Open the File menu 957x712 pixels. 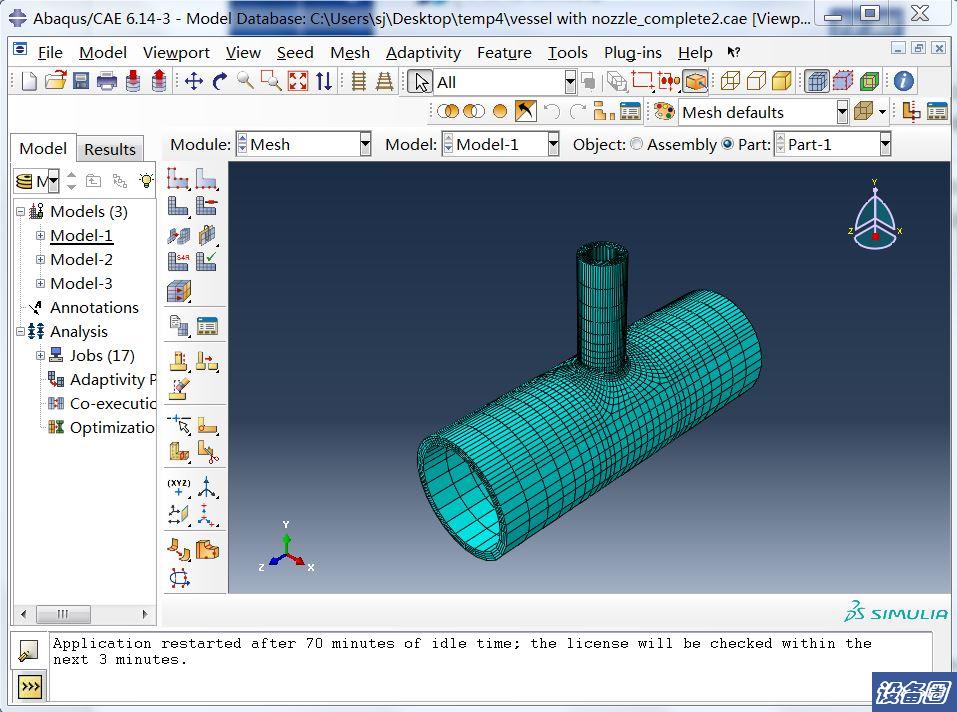click(49, 53)
